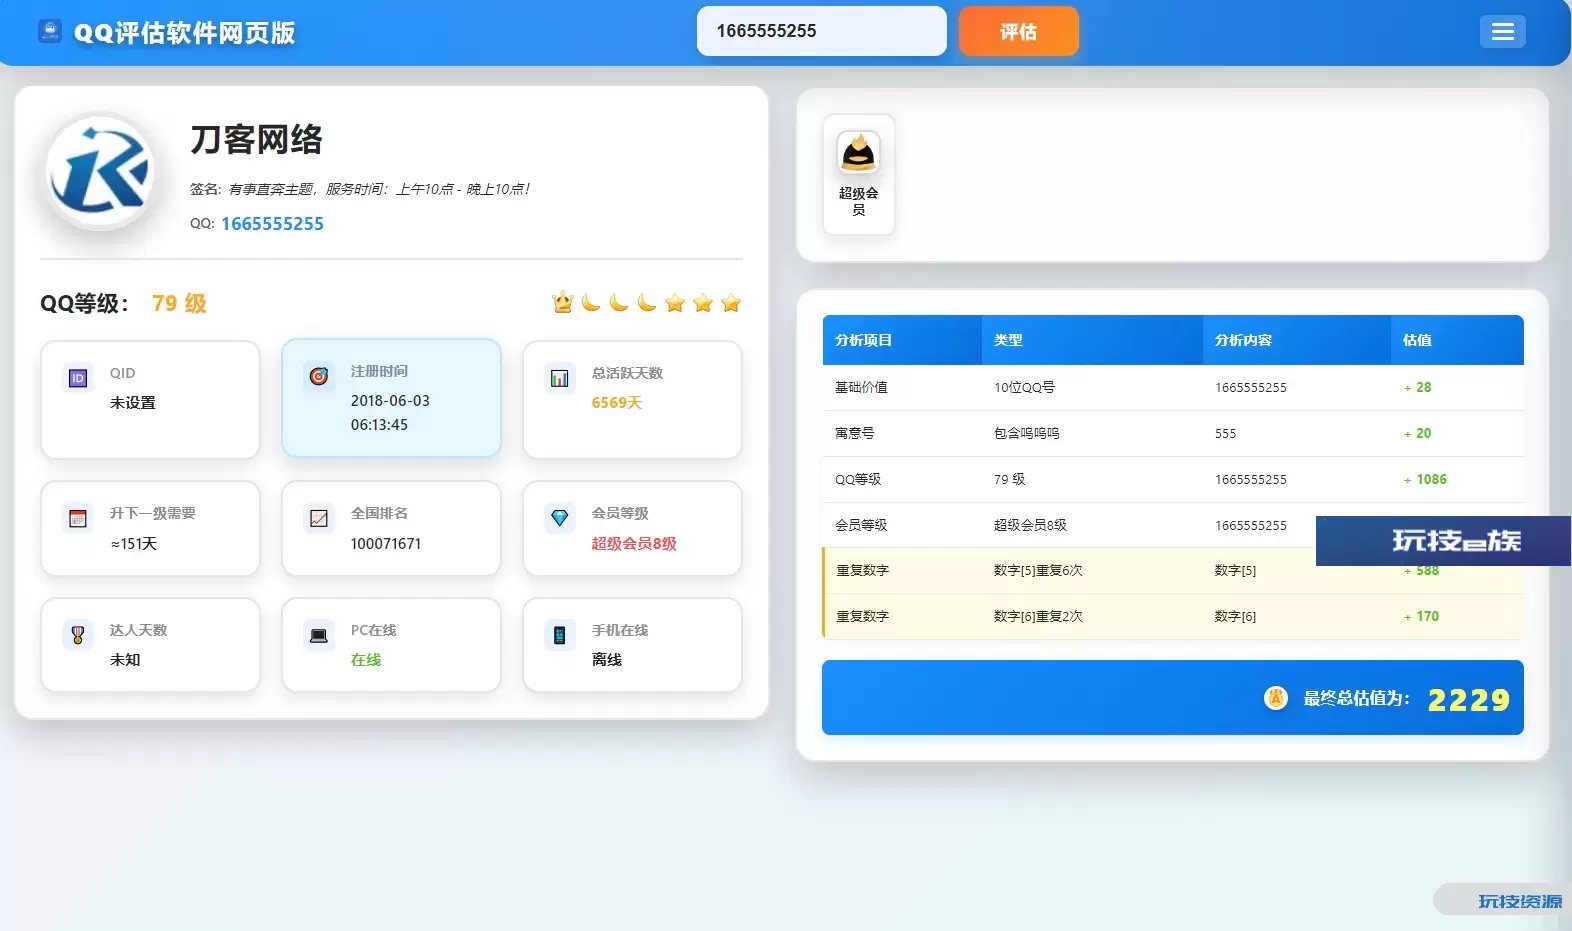Click the 签名 signature text line
The image size is (1572, 931).
[x=360, y=189]
